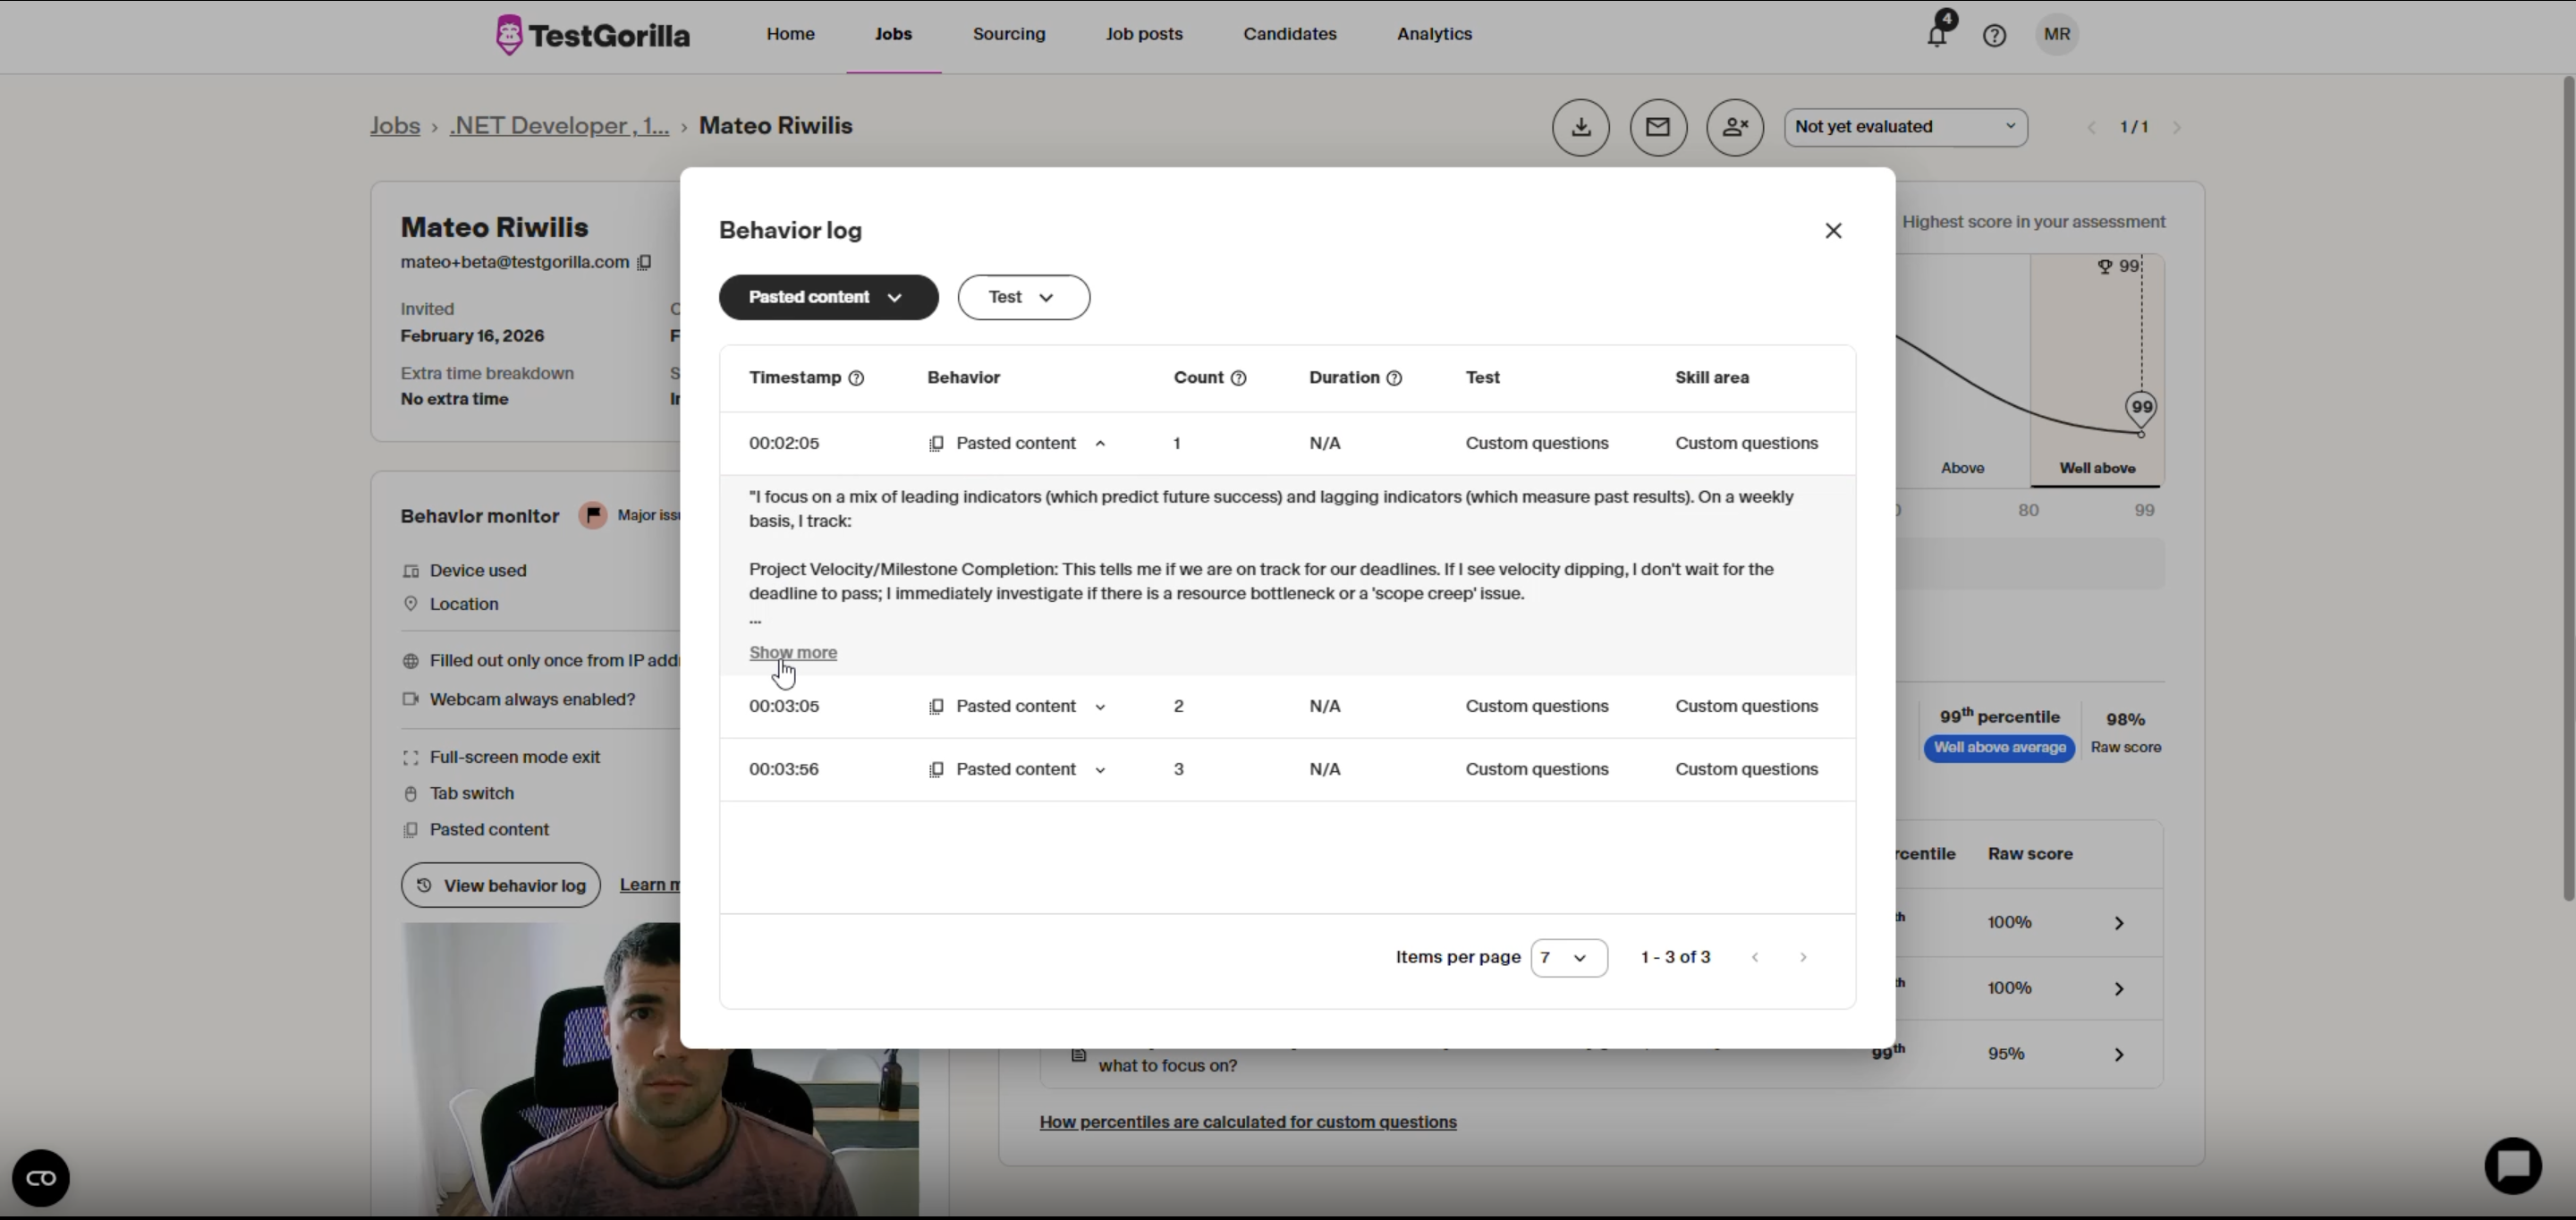The height and width of the screenshot is (1220, 2576).
Task: Click the Duration help icon
Action: coord(1394,378)
